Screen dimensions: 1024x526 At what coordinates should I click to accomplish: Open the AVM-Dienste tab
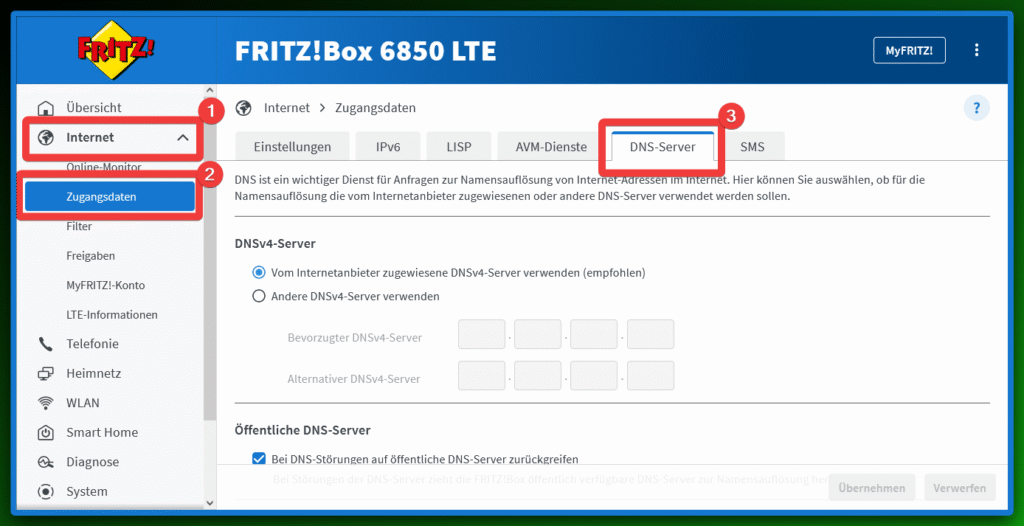(551, 147)
